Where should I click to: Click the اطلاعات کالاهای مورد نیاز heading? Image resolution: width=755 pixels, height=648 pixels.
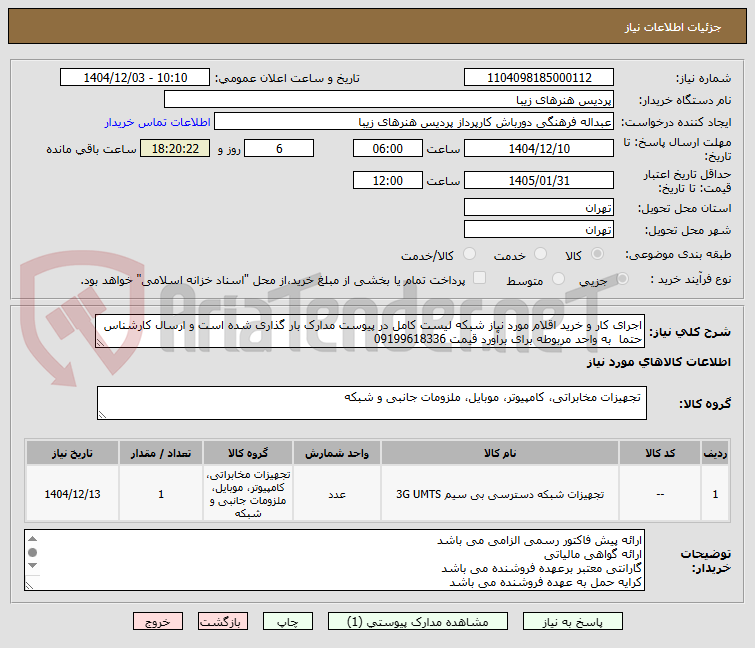point(658,362)
